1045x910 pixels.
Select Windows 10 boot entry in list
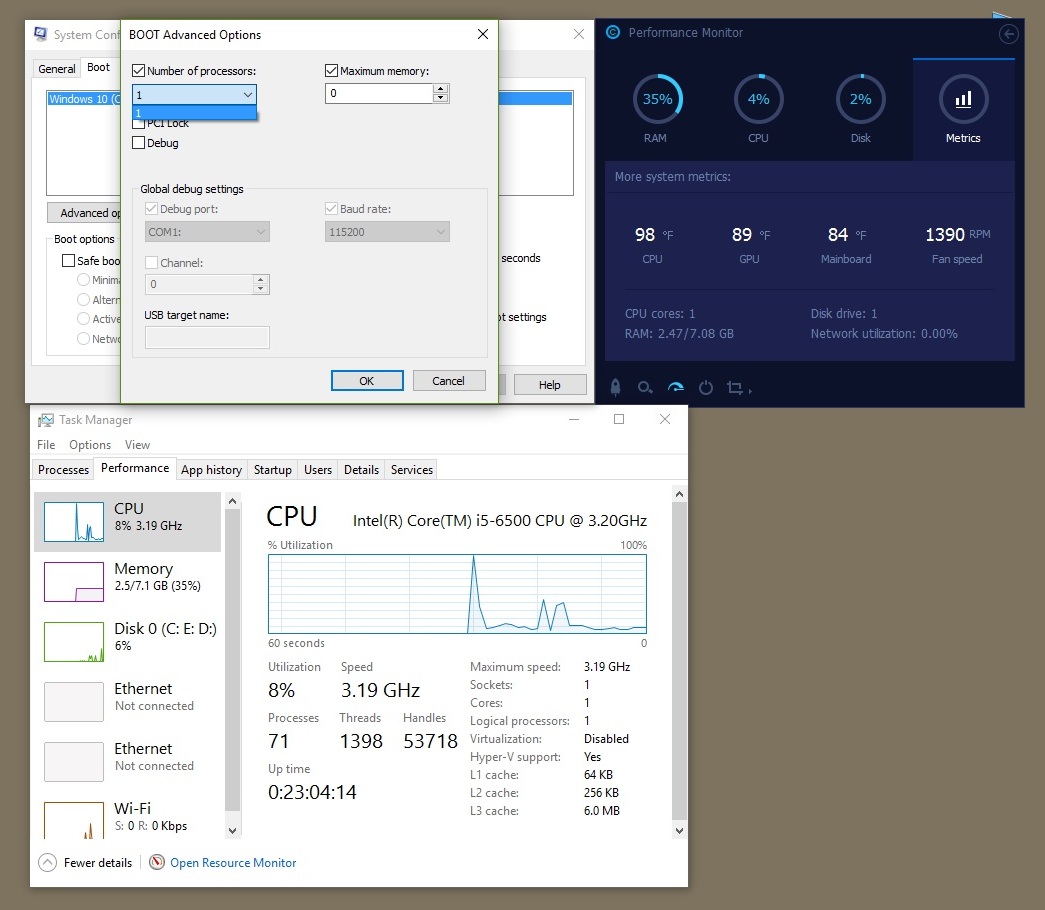[84, 99]
